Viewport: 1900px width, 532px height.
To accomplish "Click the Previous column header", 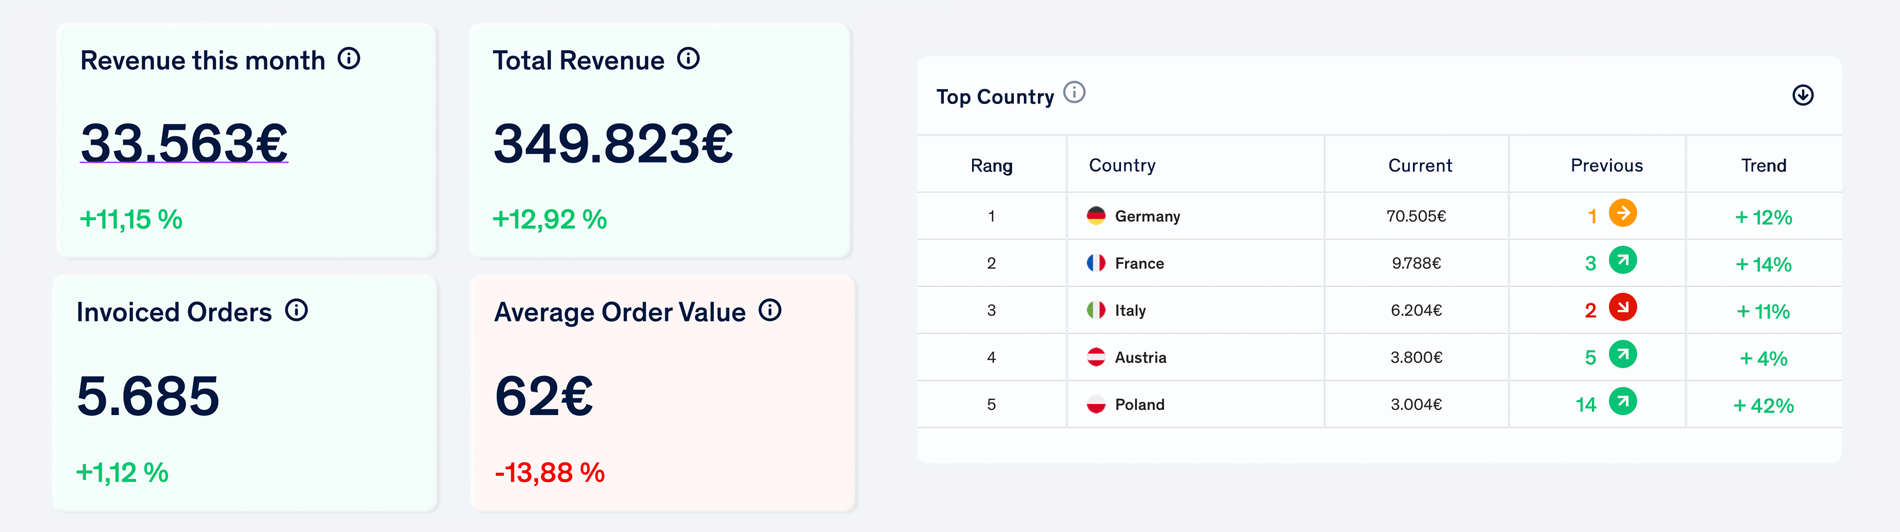I will (x=1606, y=165).
